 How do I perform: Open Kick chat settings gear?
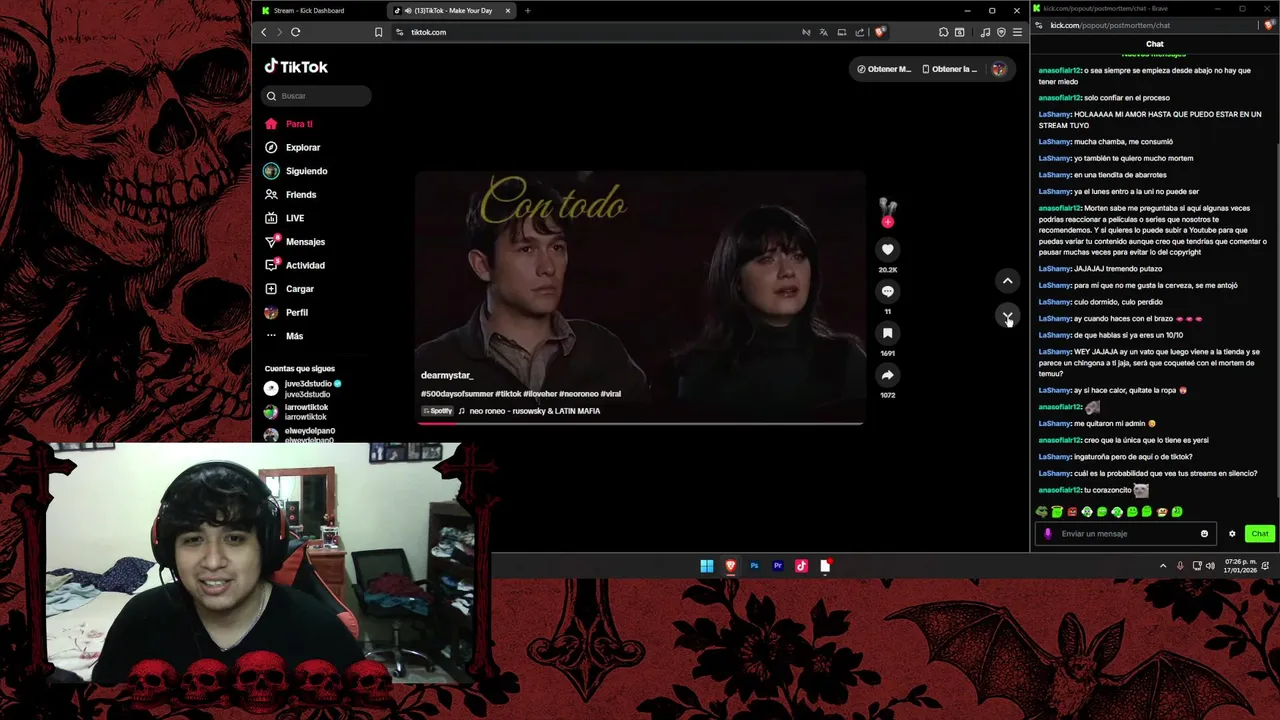coord(1232,534)
